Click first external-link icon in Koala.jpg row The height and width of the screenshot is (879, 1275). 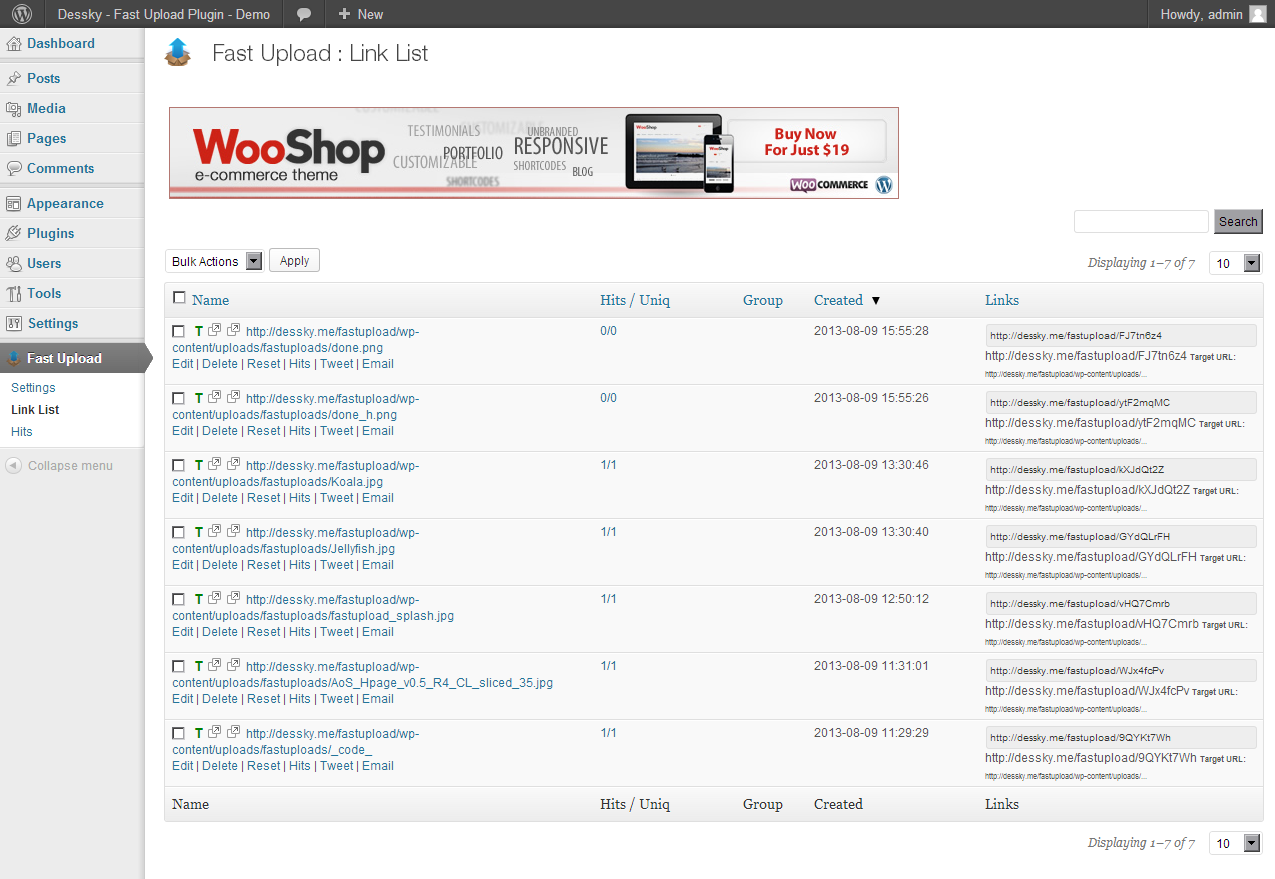215,464
